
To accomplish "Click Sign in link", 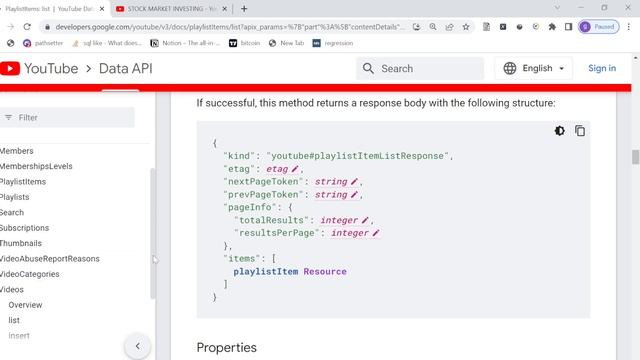I will (602, 68).
